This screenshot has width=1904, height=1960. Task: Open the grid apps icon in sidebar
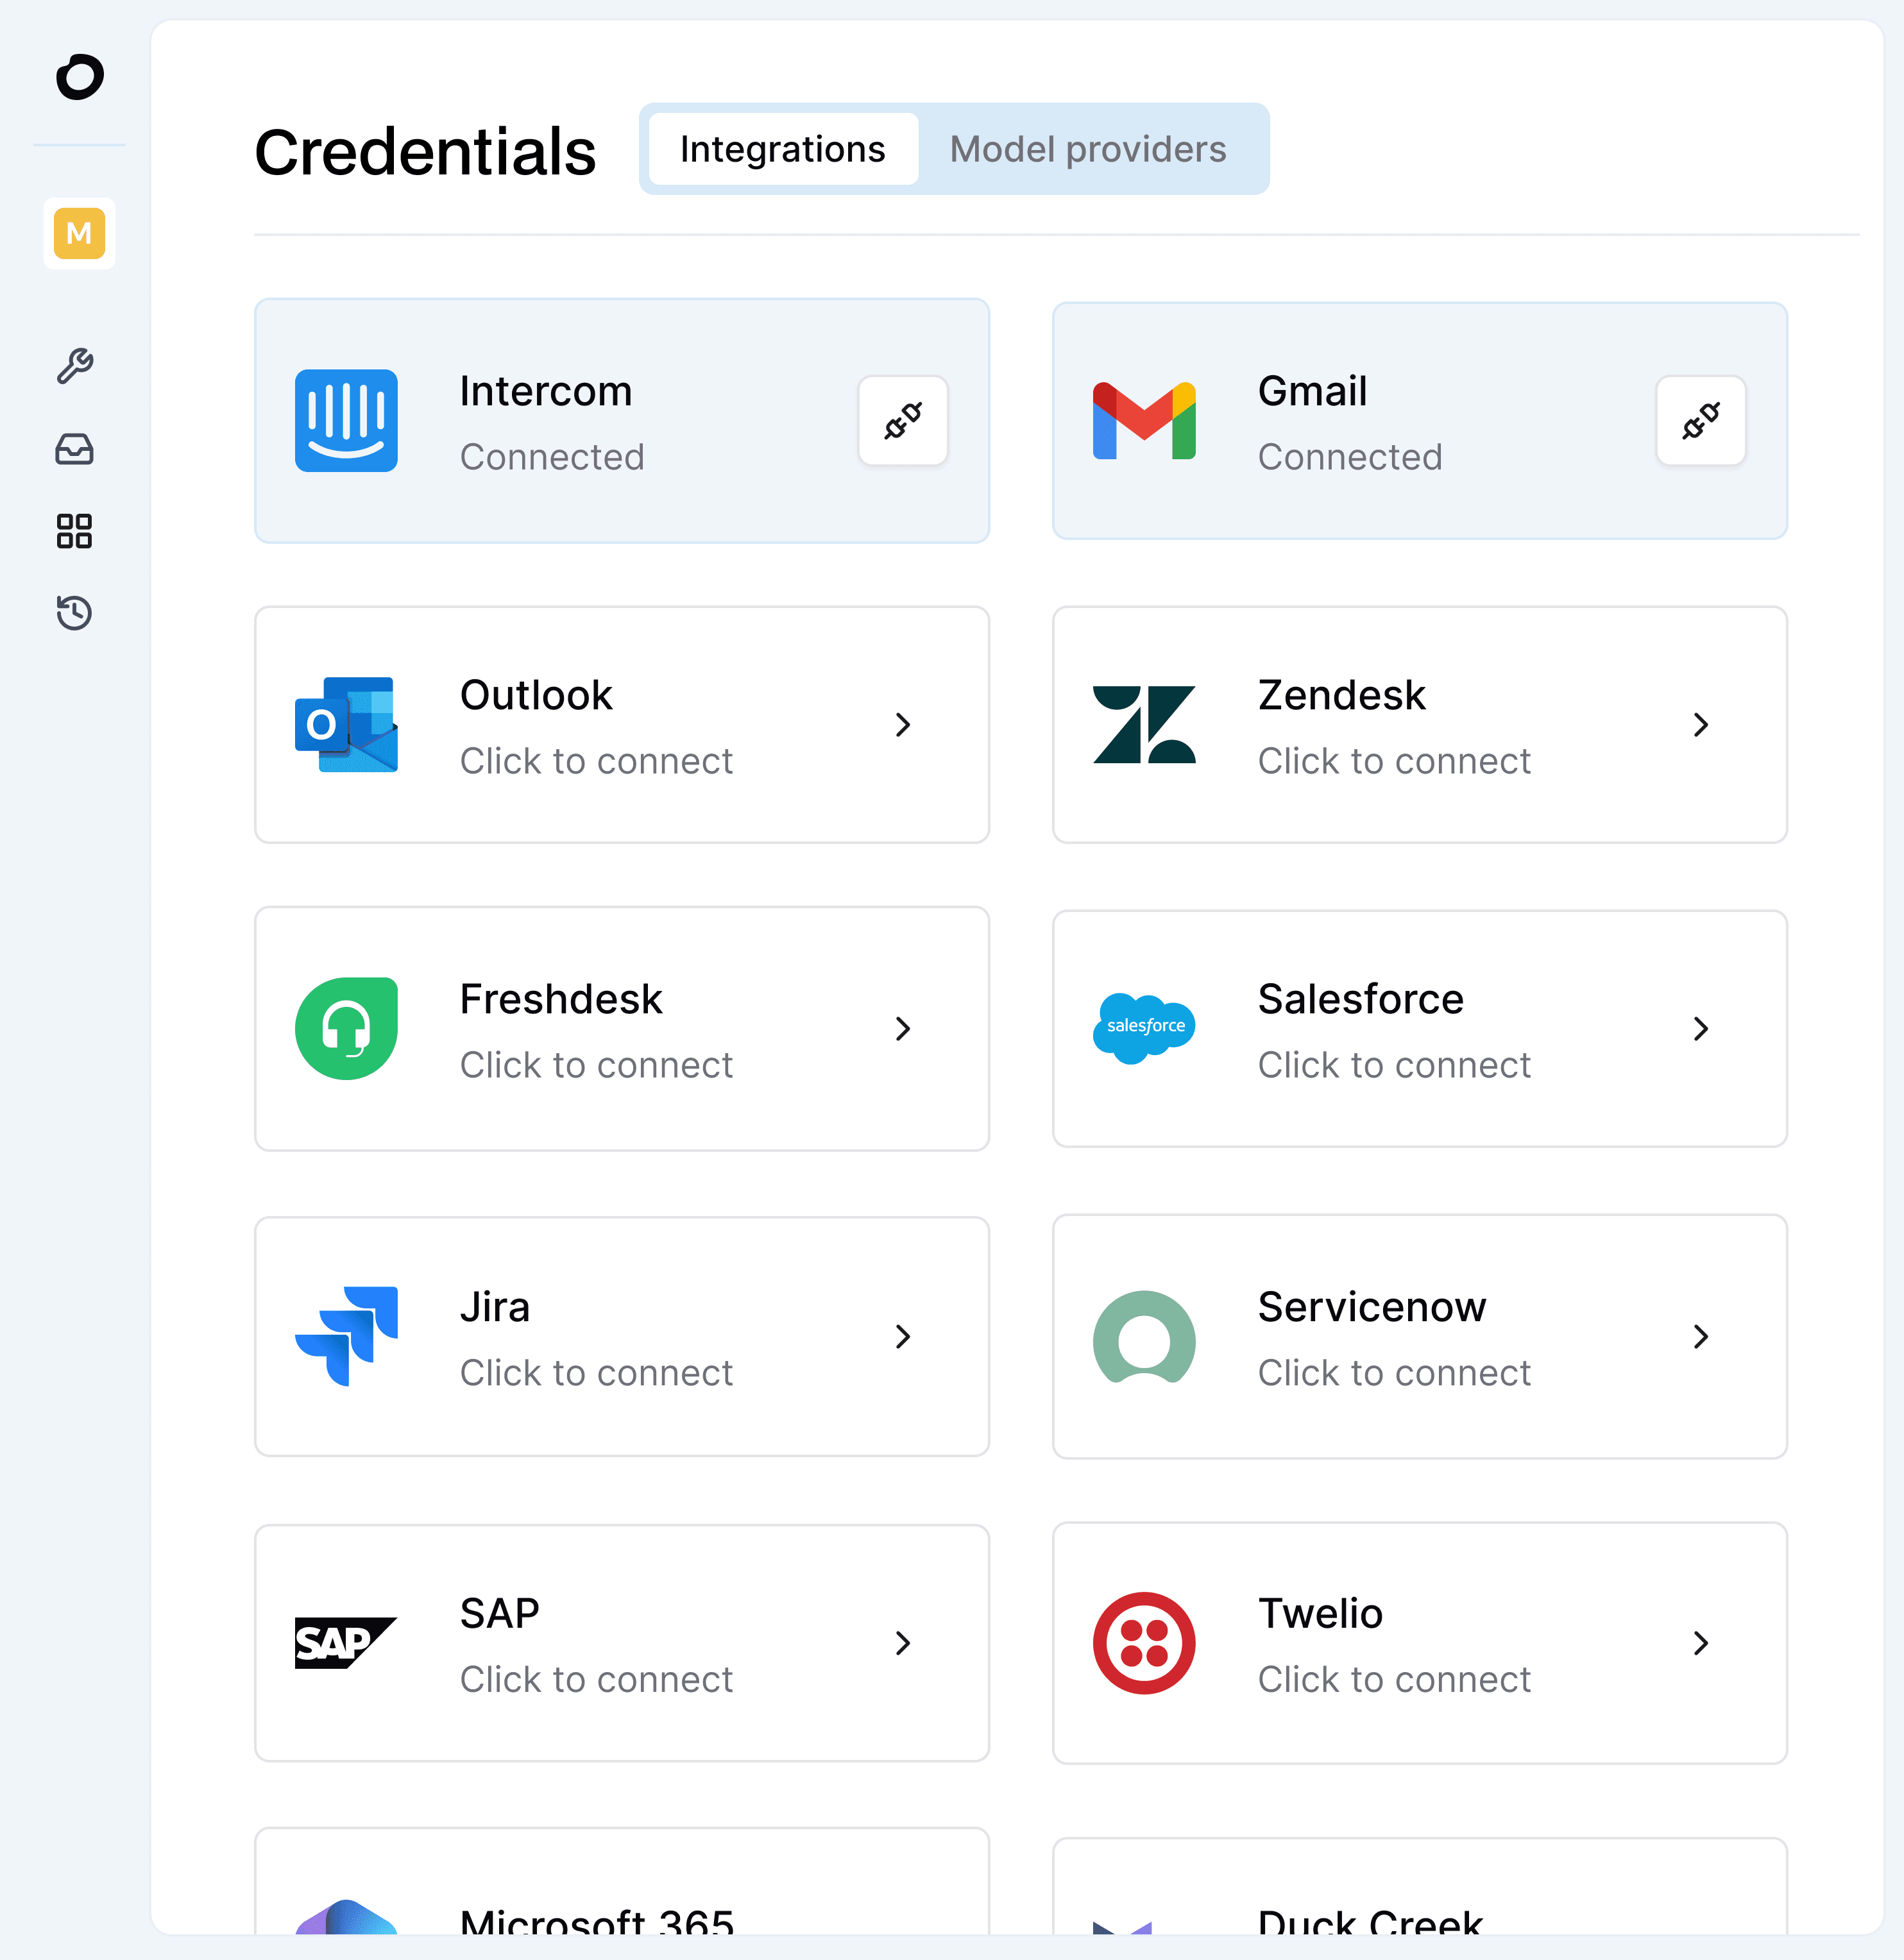point(75,531)
